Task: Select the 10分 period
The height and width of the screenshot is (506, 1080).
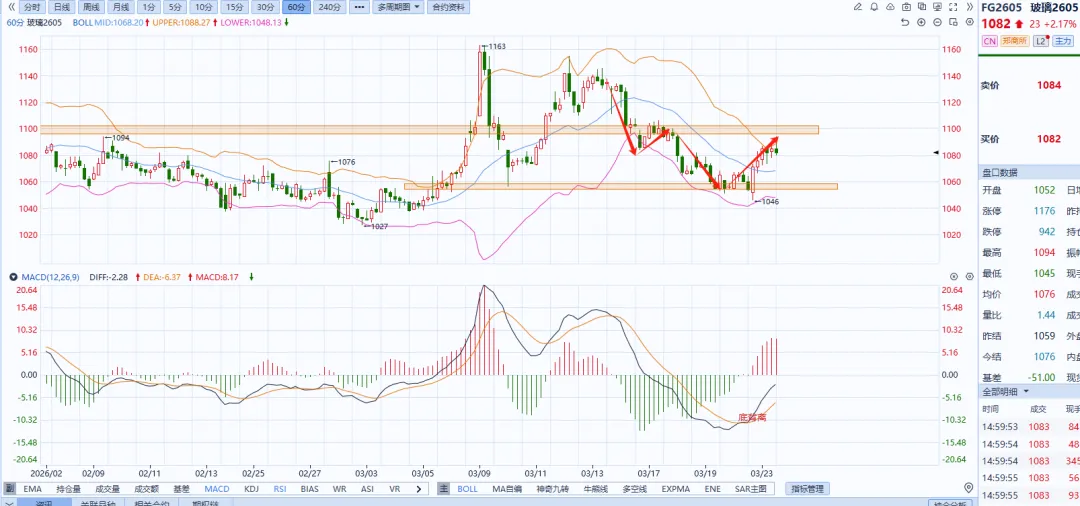Action: click(203, 8)
